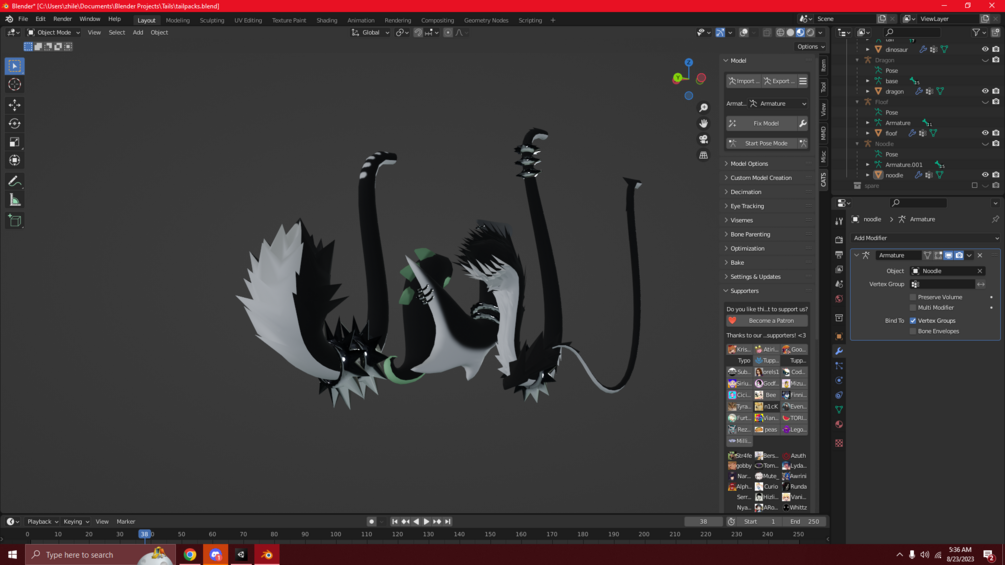Select the Measure tool

click(14, 201)
